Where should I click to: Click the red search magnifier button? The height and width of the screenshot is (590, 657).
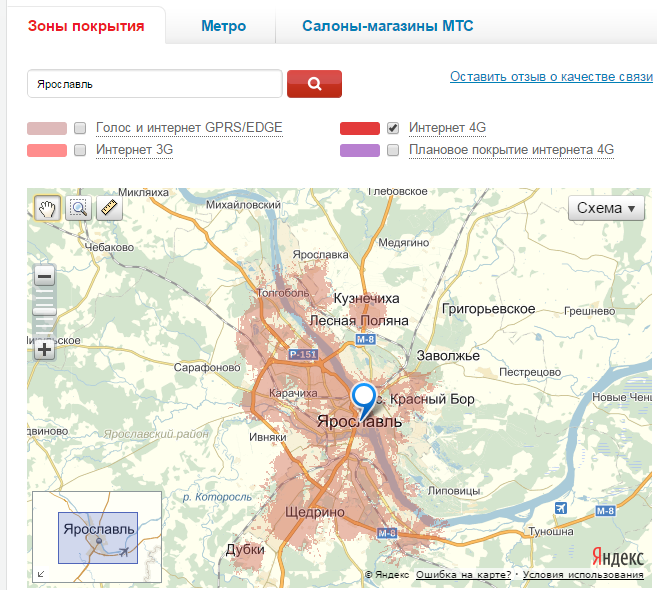click(x=314, y=84)
